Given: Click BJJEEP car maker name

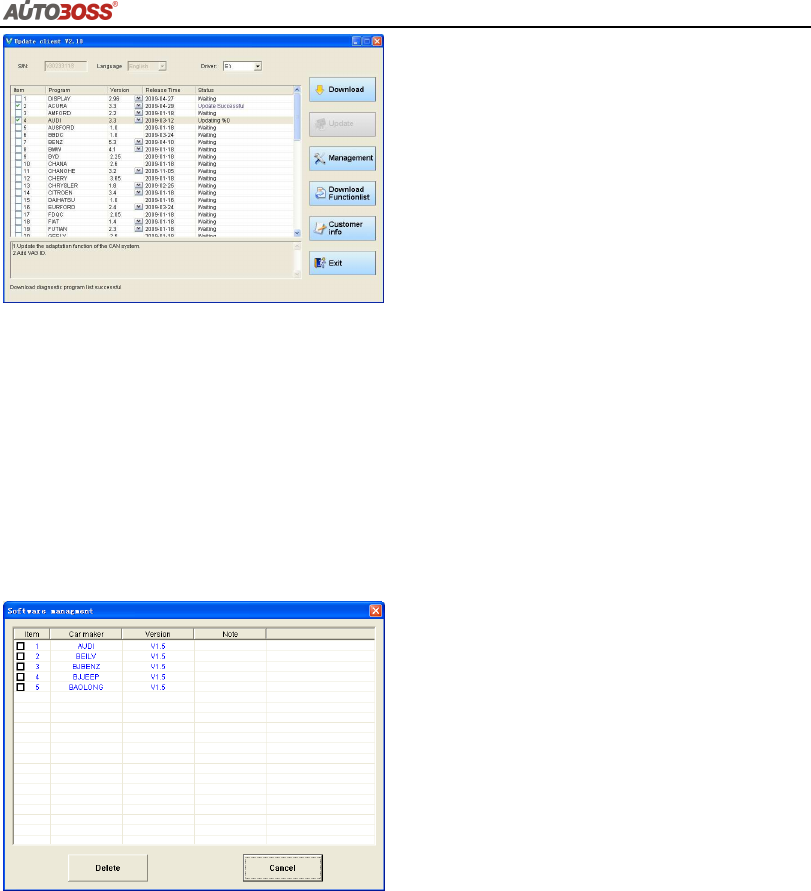Looking at the screenshot, I should coord(86,677).
